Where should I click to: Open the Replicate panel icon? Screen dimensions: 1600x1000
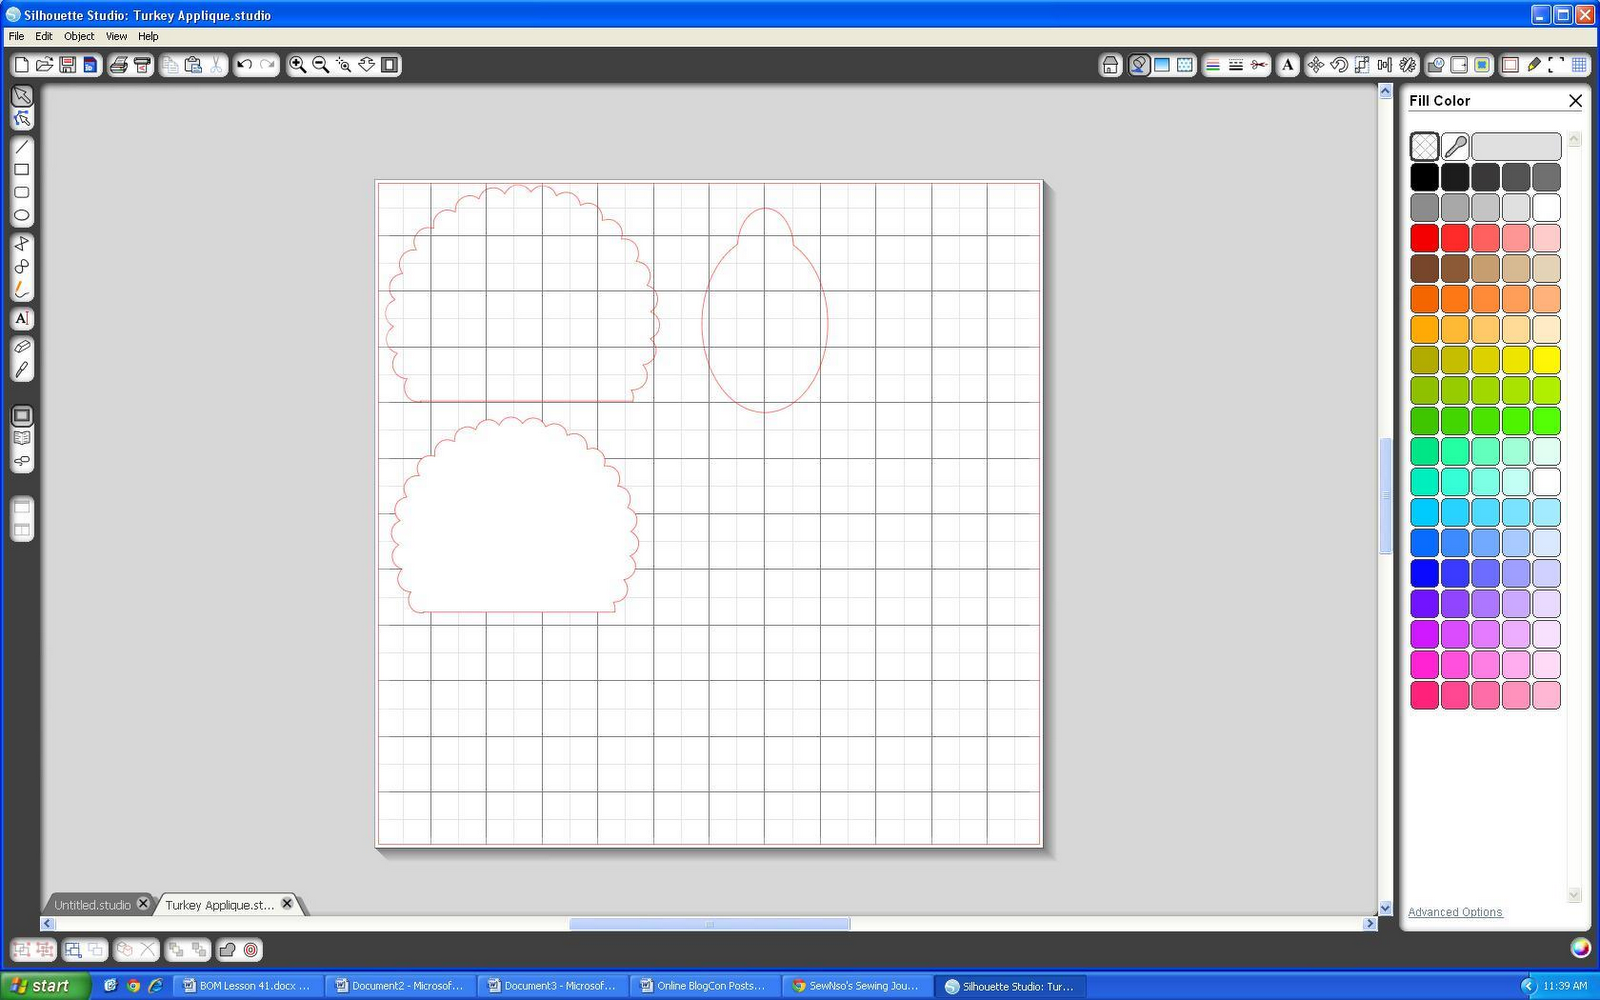(x=1408, y=65)
